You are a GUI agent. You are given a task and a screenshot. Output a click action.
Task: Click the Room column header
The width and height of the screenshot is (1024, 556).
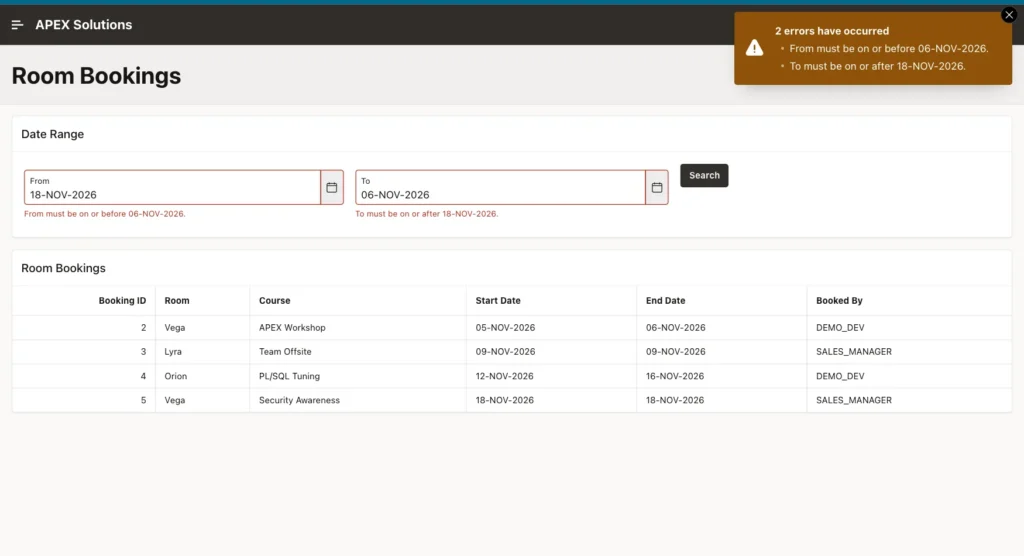point(177,301)
